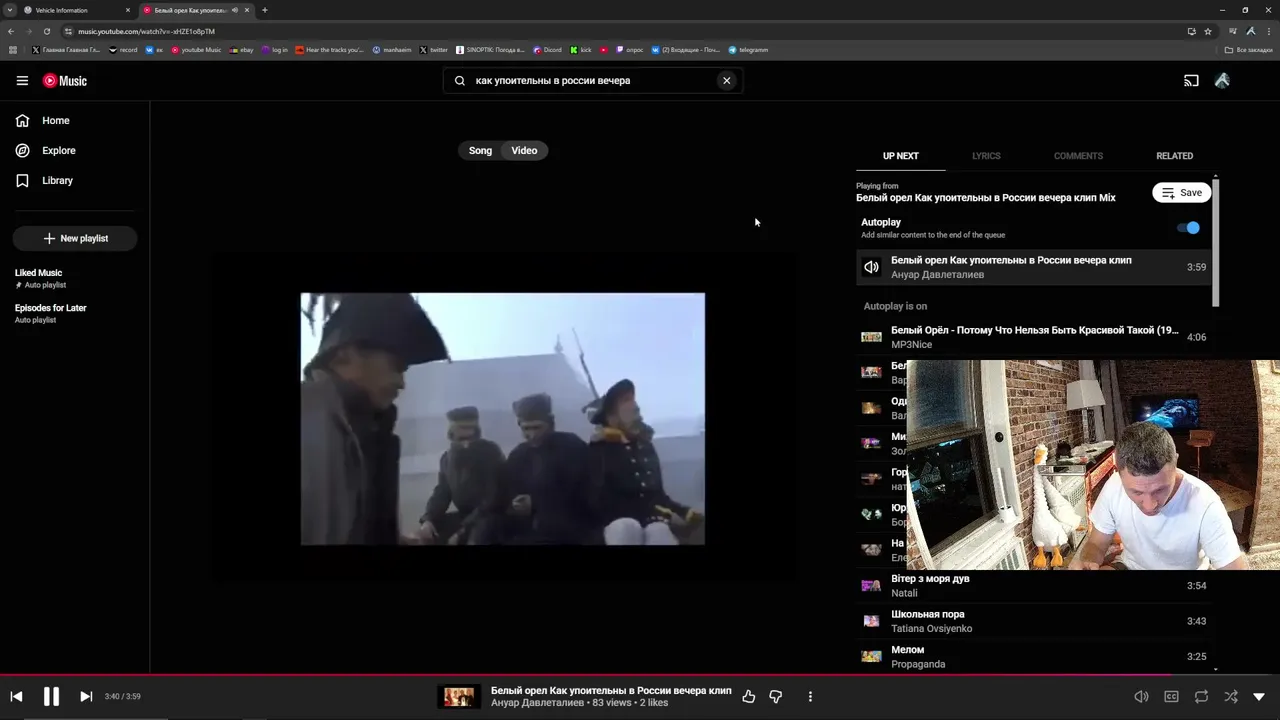Screen dimensions: 1280x720
Task: Skip to the previous track
Action: [x=16, y=697]
